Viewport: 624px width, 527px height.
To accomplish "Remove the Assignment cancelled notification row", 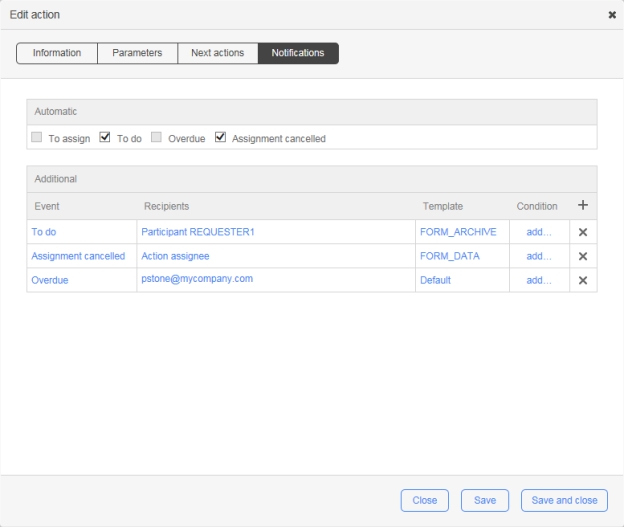I will pos(583,256).
